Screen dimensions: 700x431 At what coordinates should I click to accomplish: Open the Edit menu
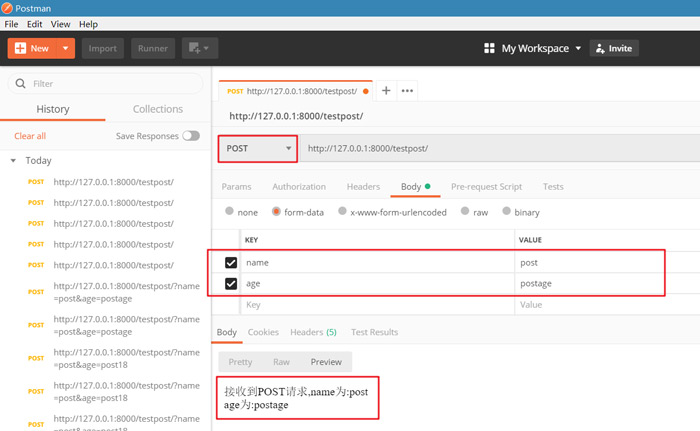coord(34,24)
